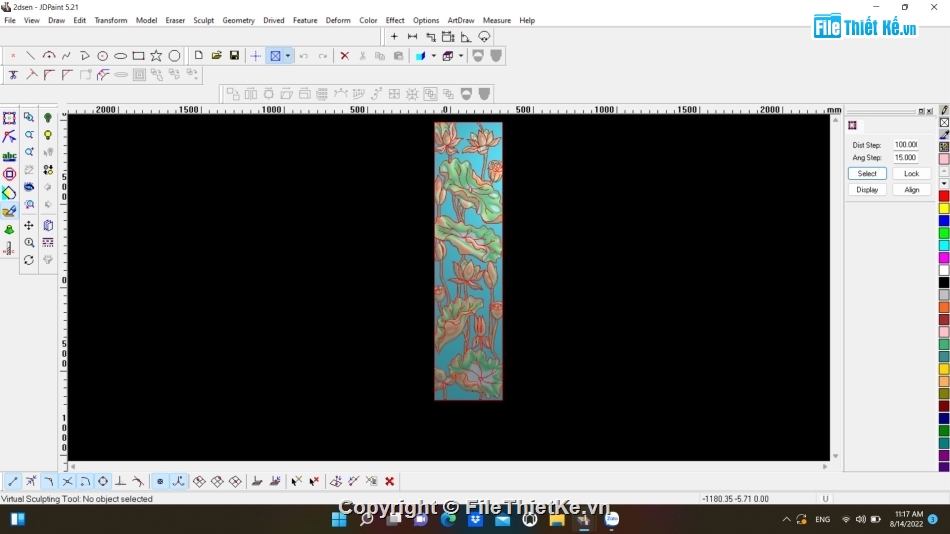Click the horizontal dimension measure icon
Screen dimensions: 950x534
coord(413,37)
